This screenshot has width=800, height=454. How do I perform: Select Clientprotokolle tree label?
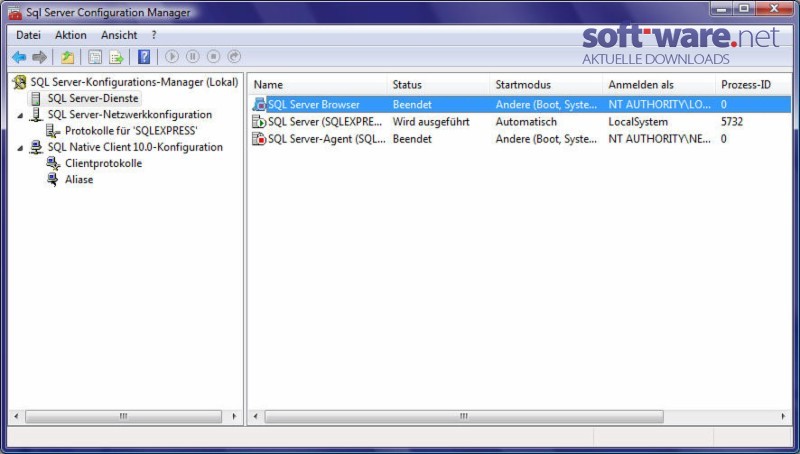tap(104, 164)
